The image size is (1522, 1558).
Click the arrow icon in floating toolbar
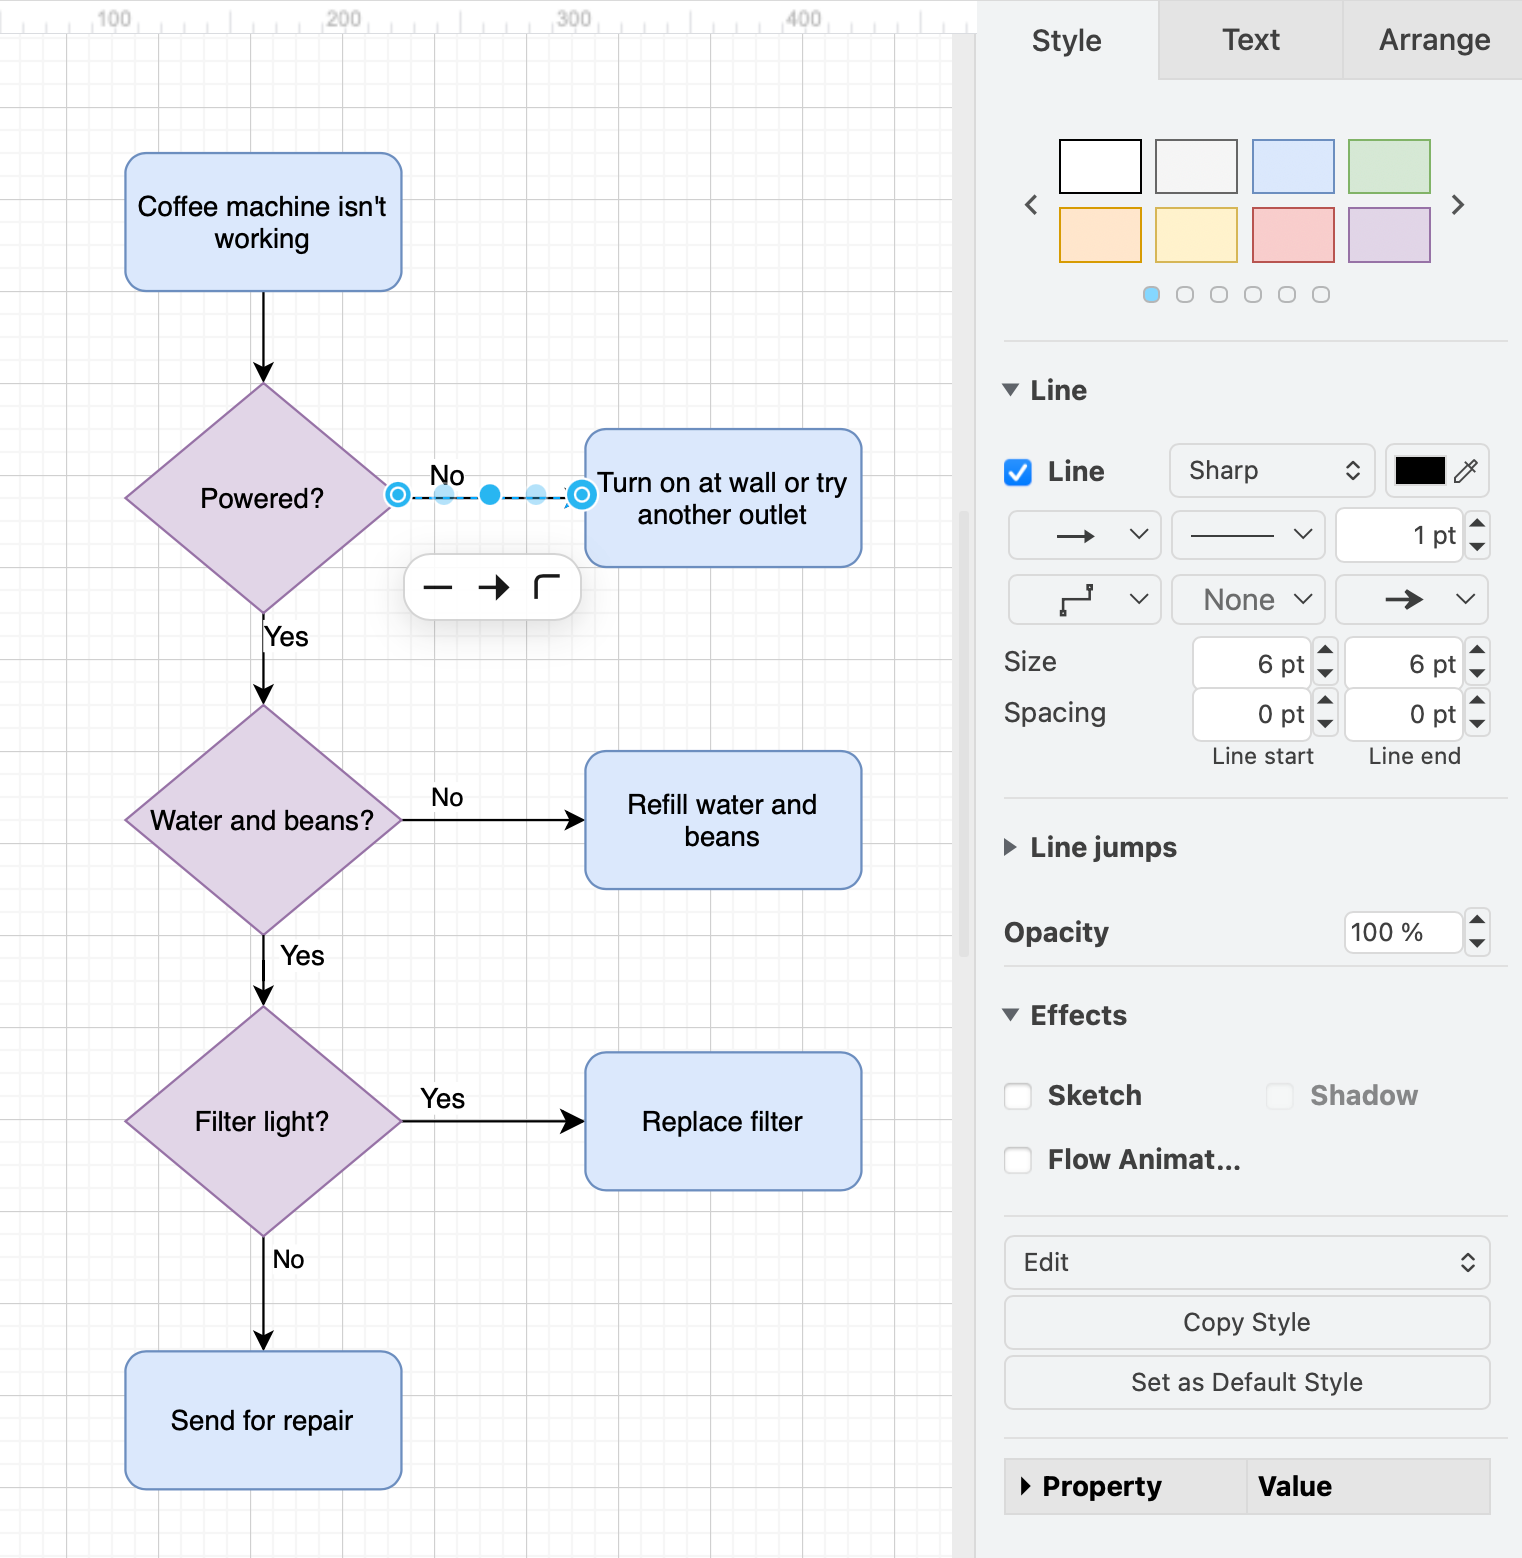point(493,587)
